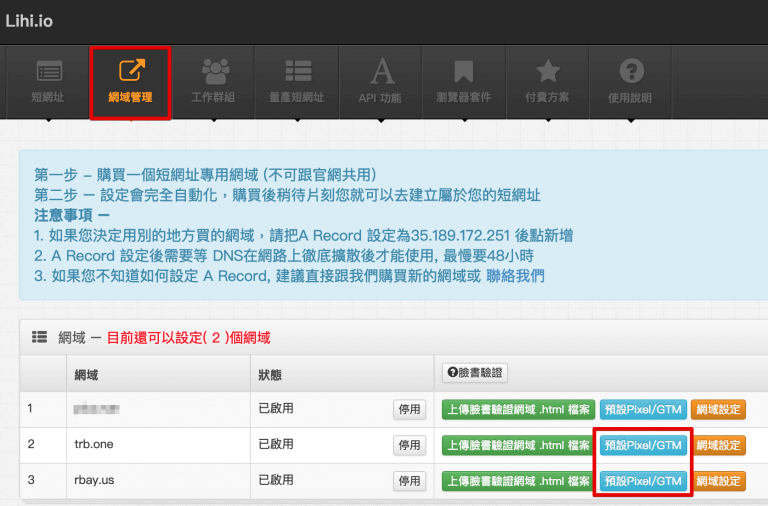Image resolution: width=768 pixels, height=506 pixels.
Task: Disable the rbay.us domain with 停用
Action: 410,481
